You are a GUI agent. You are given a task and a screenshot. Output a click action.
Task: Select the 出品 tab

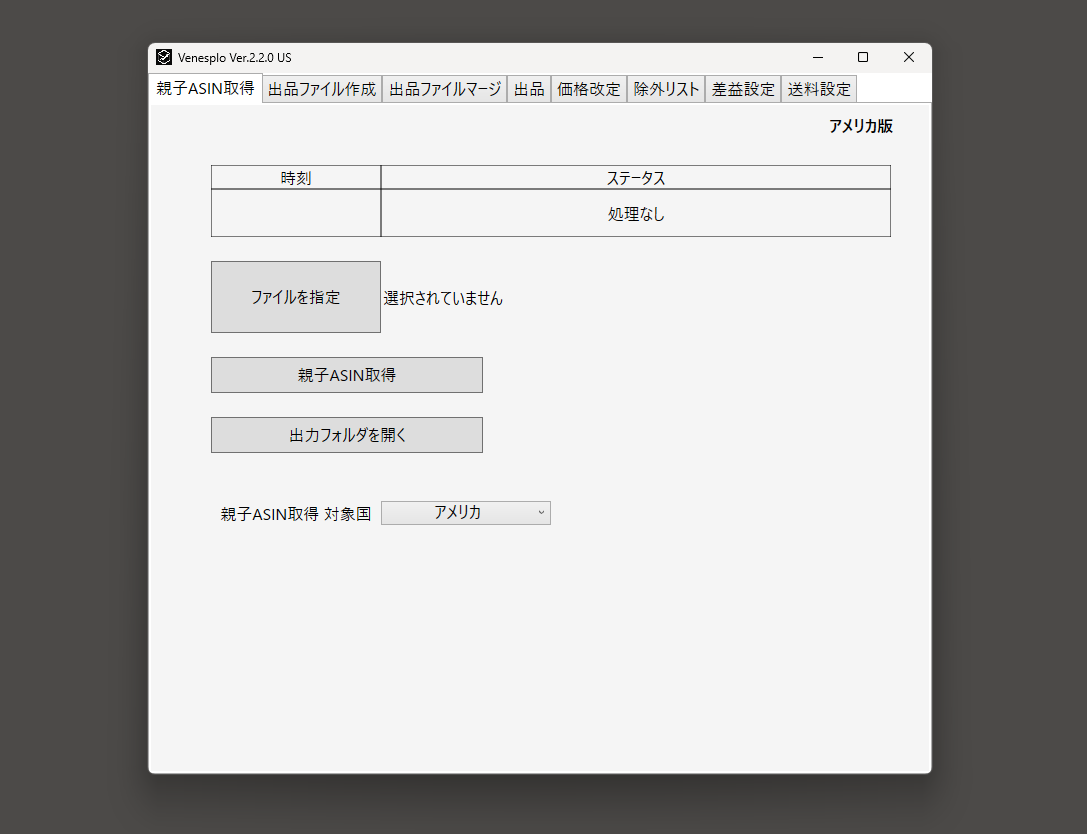coord(529,89)
